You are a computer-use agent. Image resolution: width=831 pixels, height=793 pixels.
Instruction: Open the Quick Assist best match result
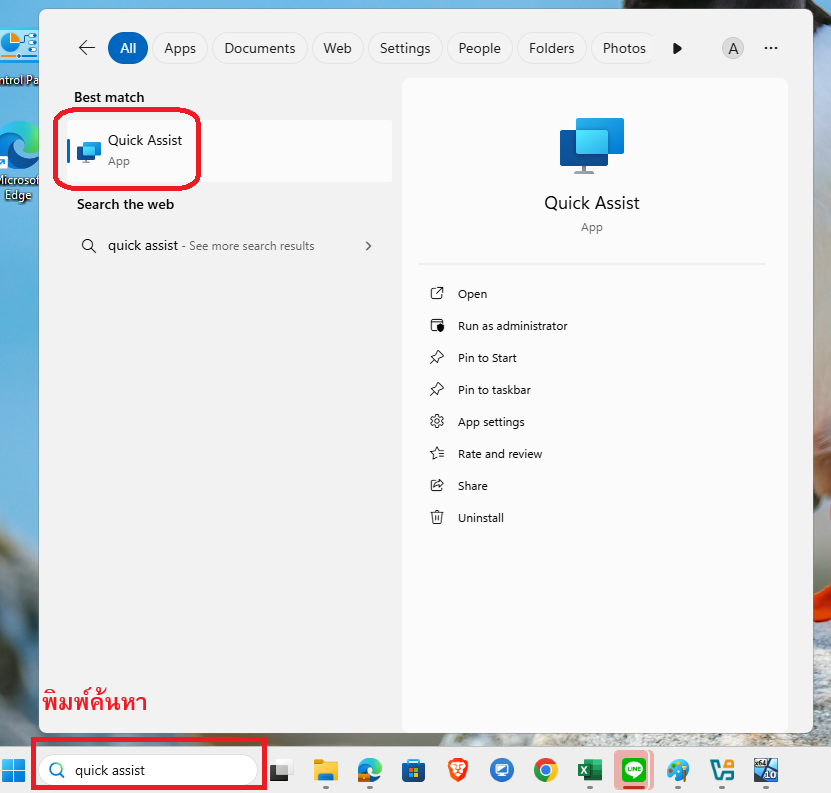coord(229,151)
